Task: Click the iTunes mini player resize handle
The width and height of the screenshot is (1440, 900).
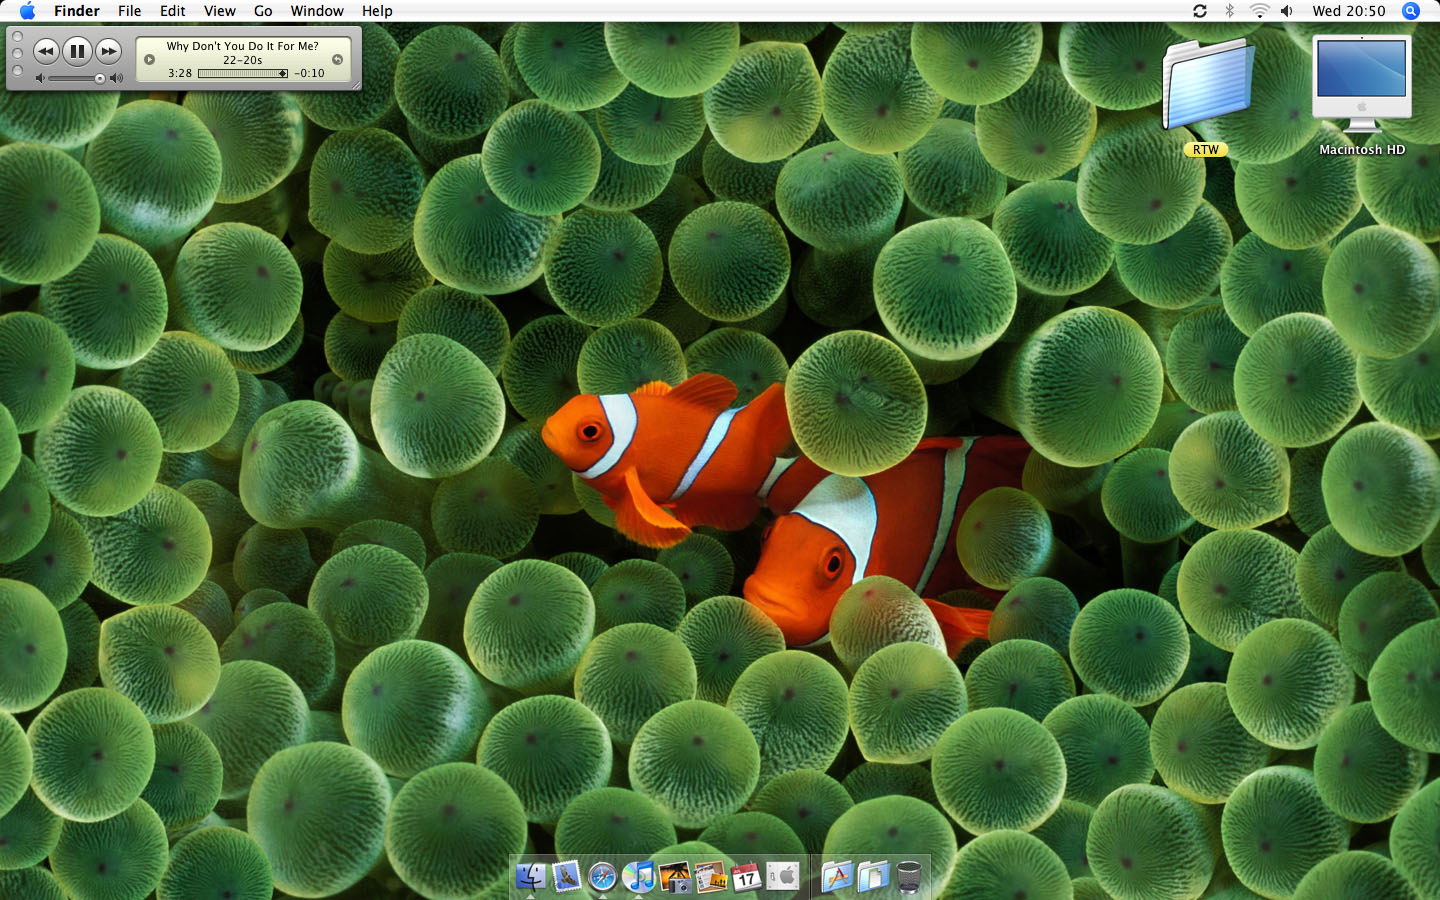Action: click(x=355, y=85)
